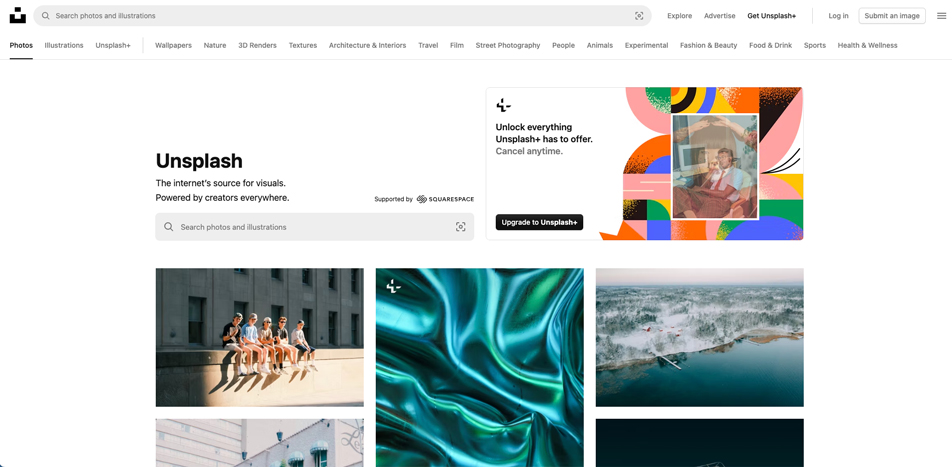
Task: Click the Advertise link
Action: [x=719, y=16]
